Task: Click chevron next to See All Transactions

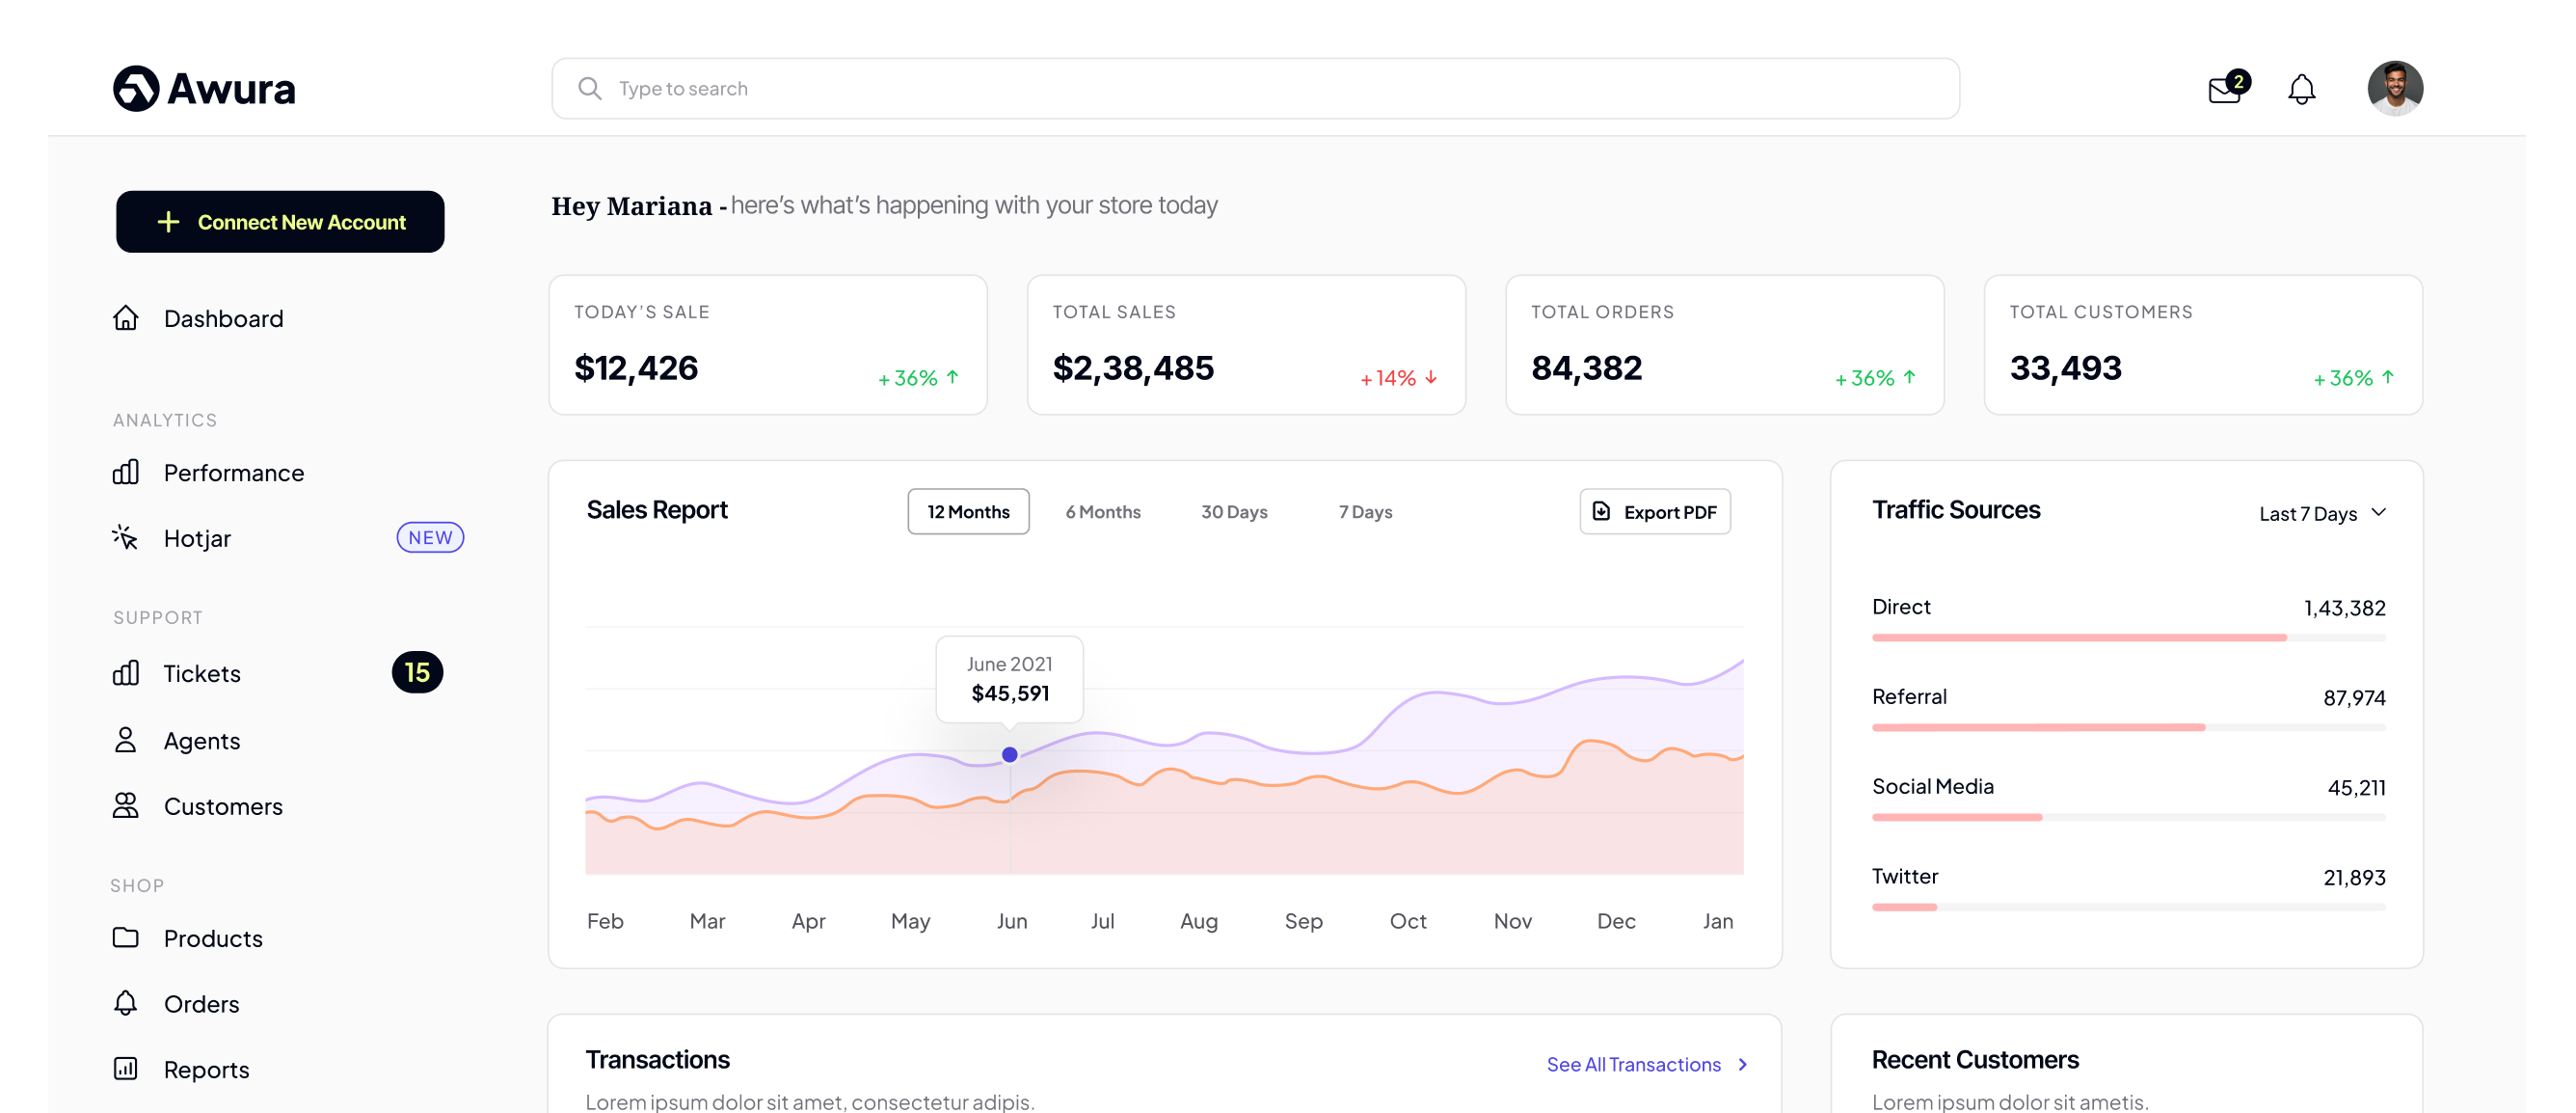Action: pyautogui.click(x=1743, y=1065)
